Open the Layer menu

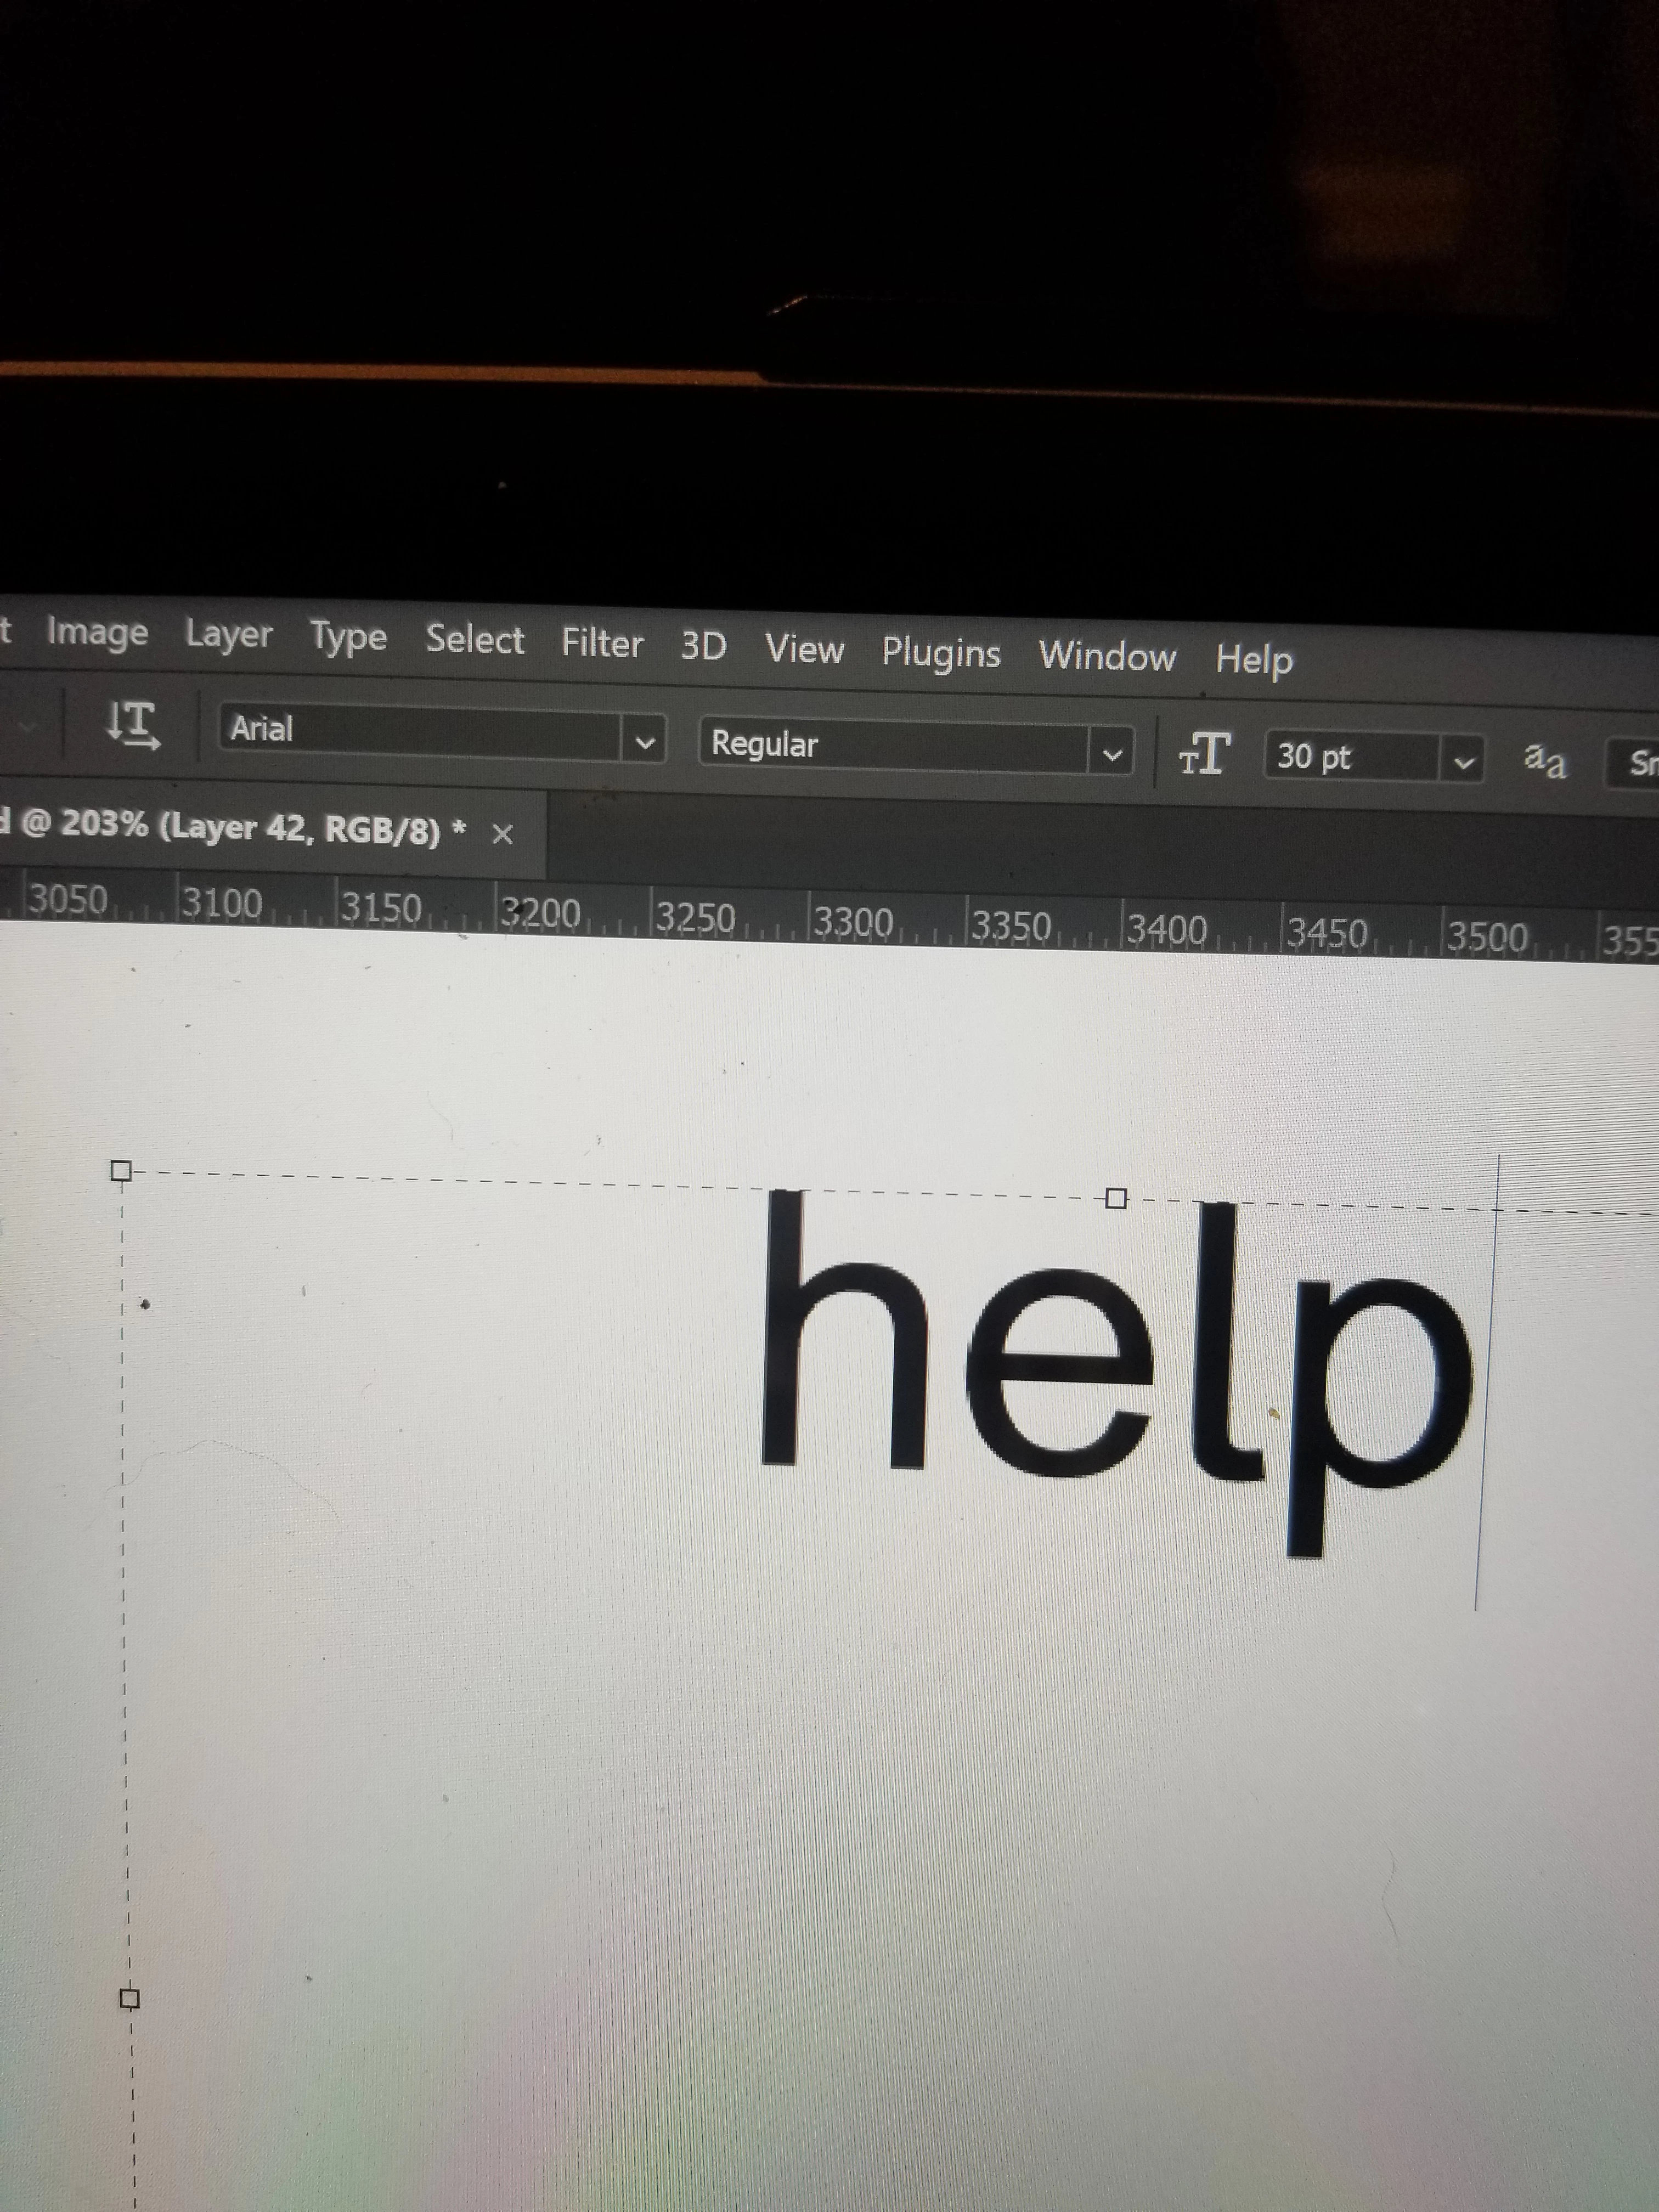(x=228, y=635)
